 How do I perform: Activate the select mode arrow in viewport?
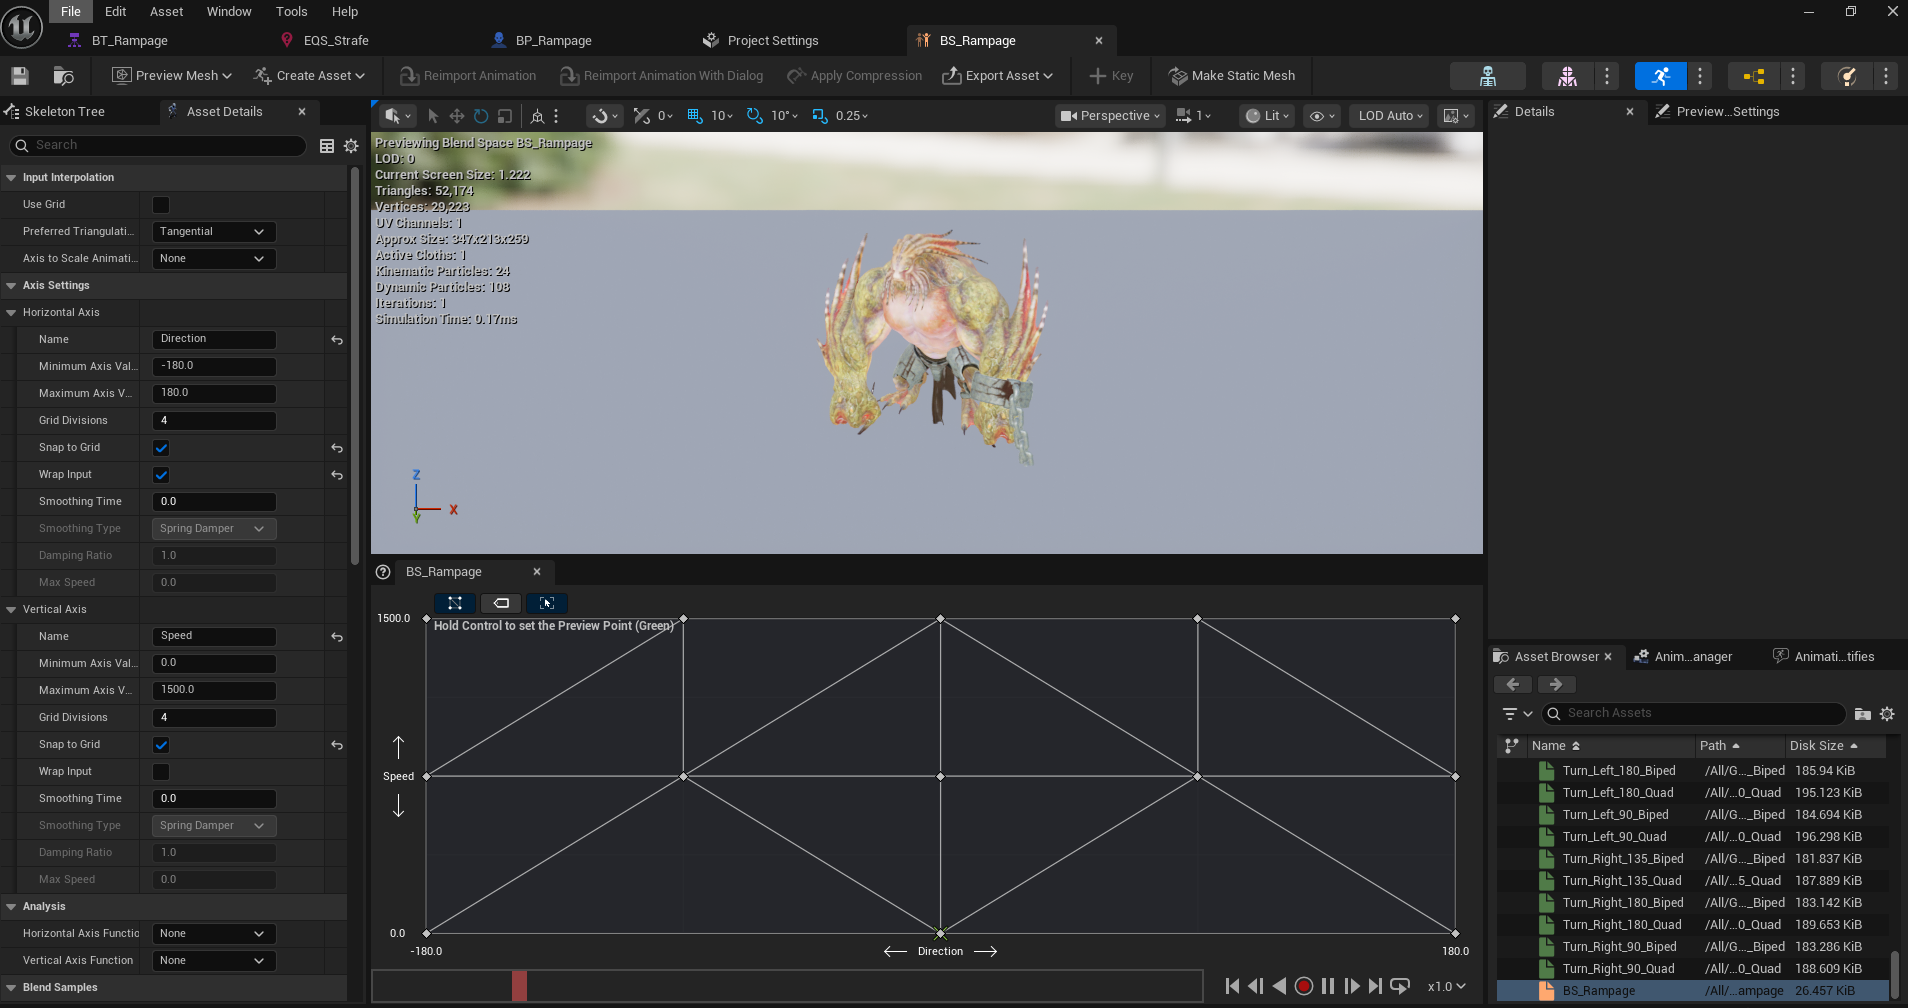click(432, 116)
